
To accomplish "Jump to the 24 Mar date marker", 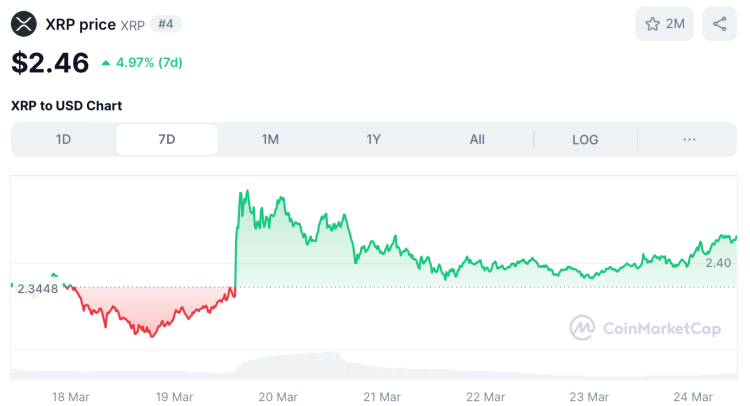I will (x=692, y=396).
